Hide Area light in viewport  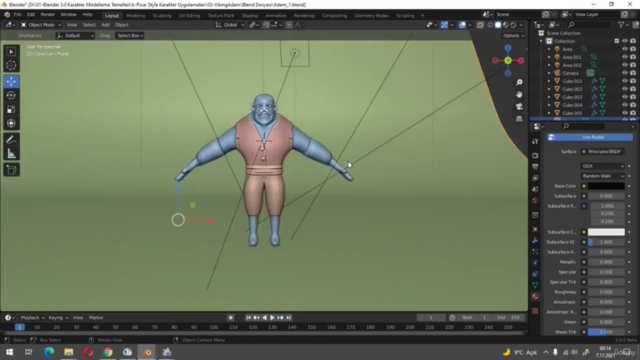624,49
